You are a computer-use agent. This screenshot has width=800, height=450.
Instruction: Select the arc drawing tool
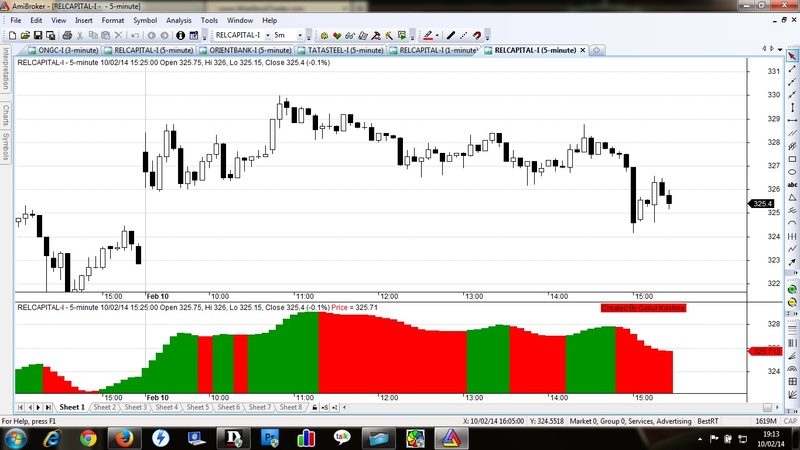tap(792, 223)
